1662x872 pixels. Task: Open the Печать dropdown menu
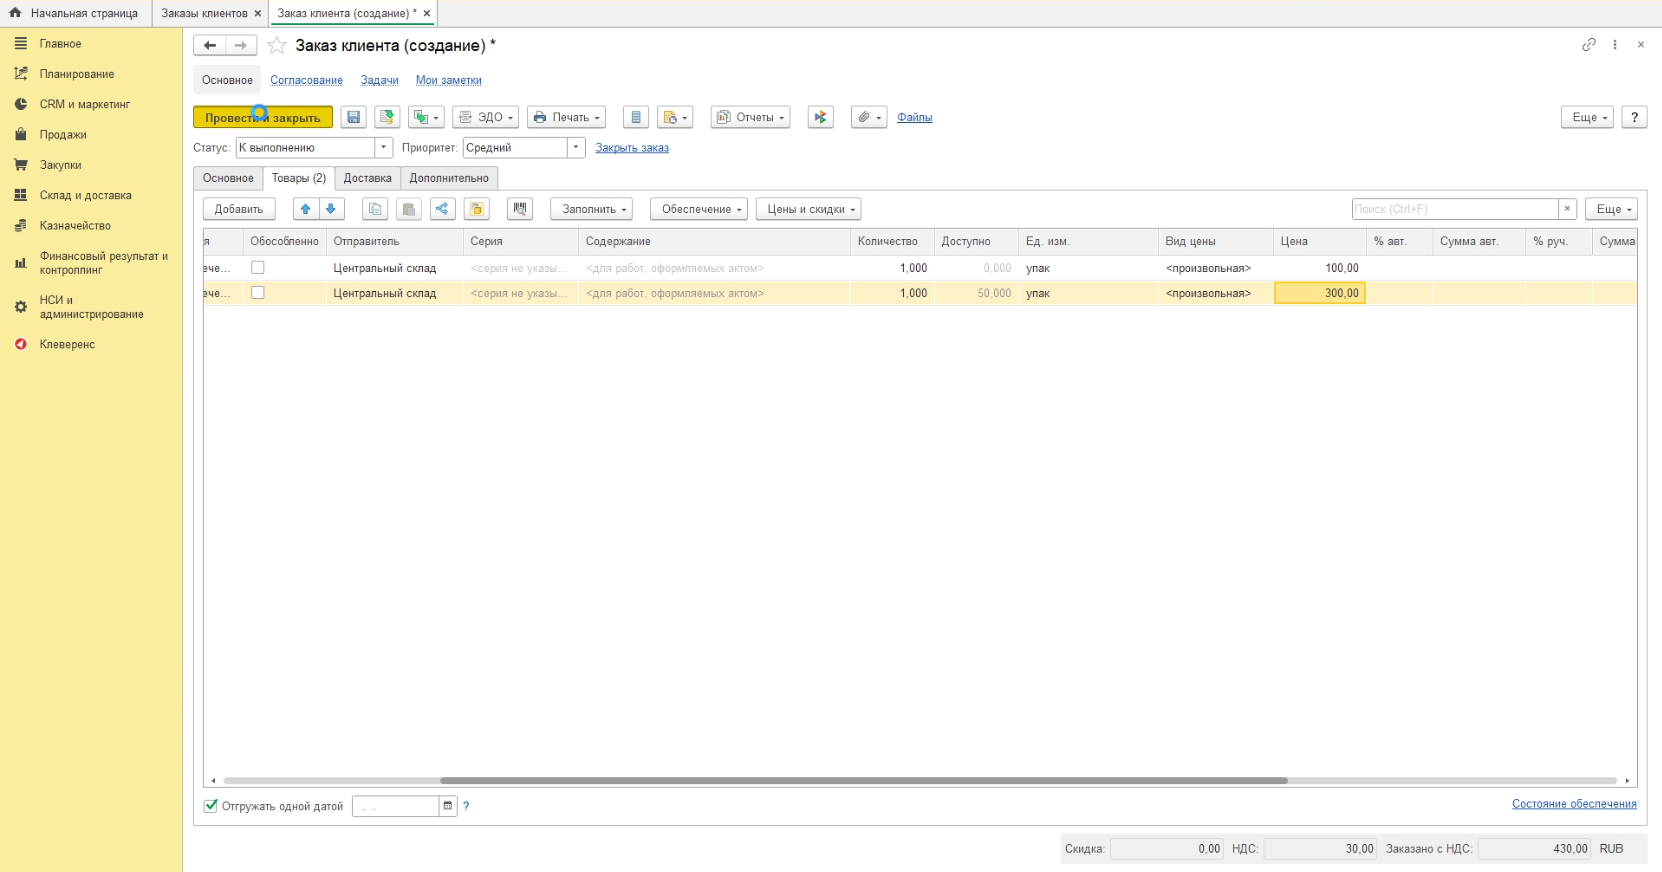(x=567, y=117)
